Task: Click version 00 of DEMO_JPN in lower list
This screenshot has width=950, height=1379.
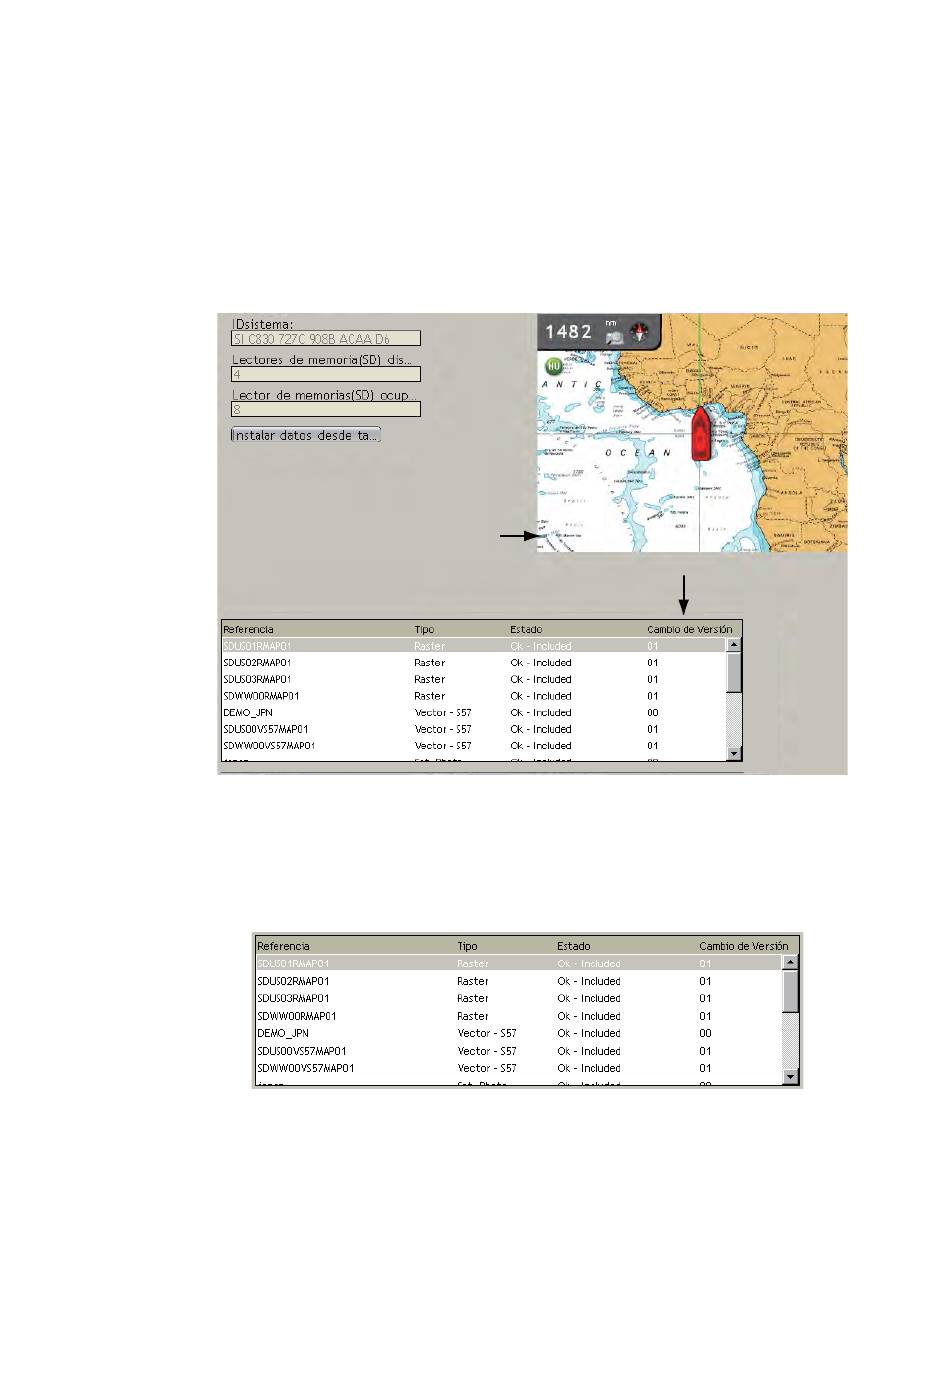Action: pyautogui.click(x=706, y=1033)
